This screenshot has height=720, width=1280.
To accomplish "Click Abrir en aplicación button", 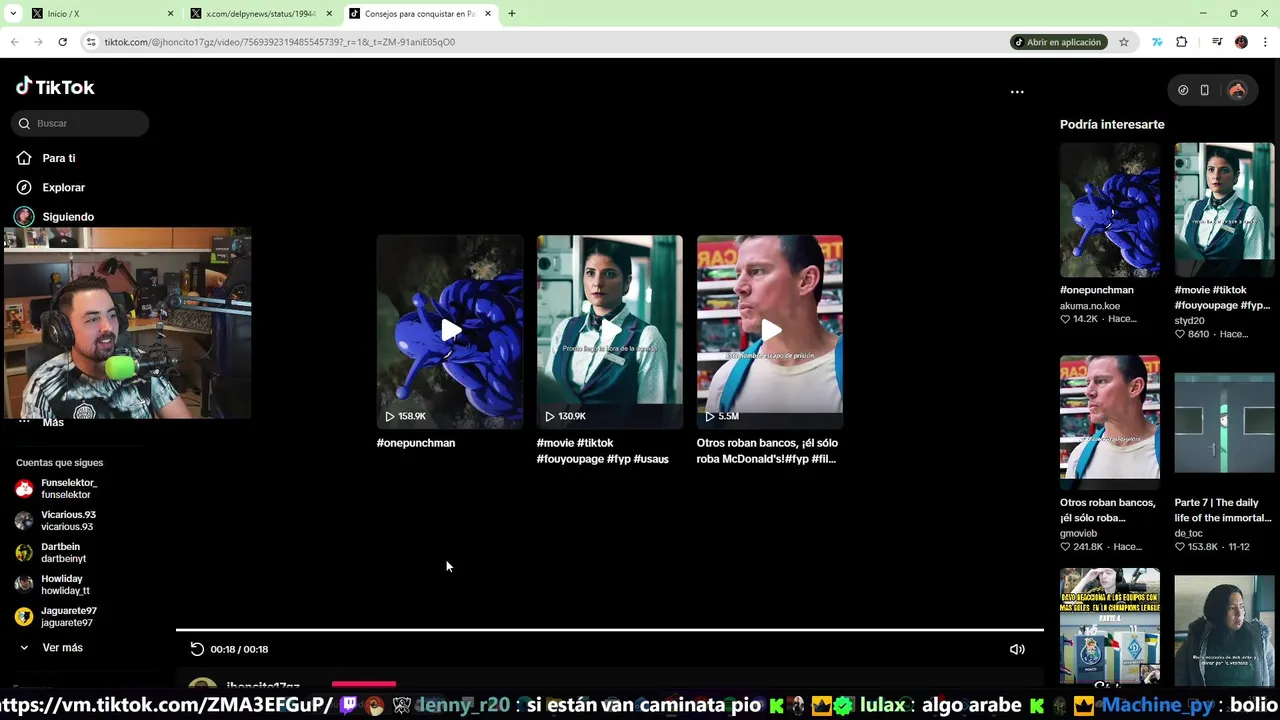I will click(1058, 42).
